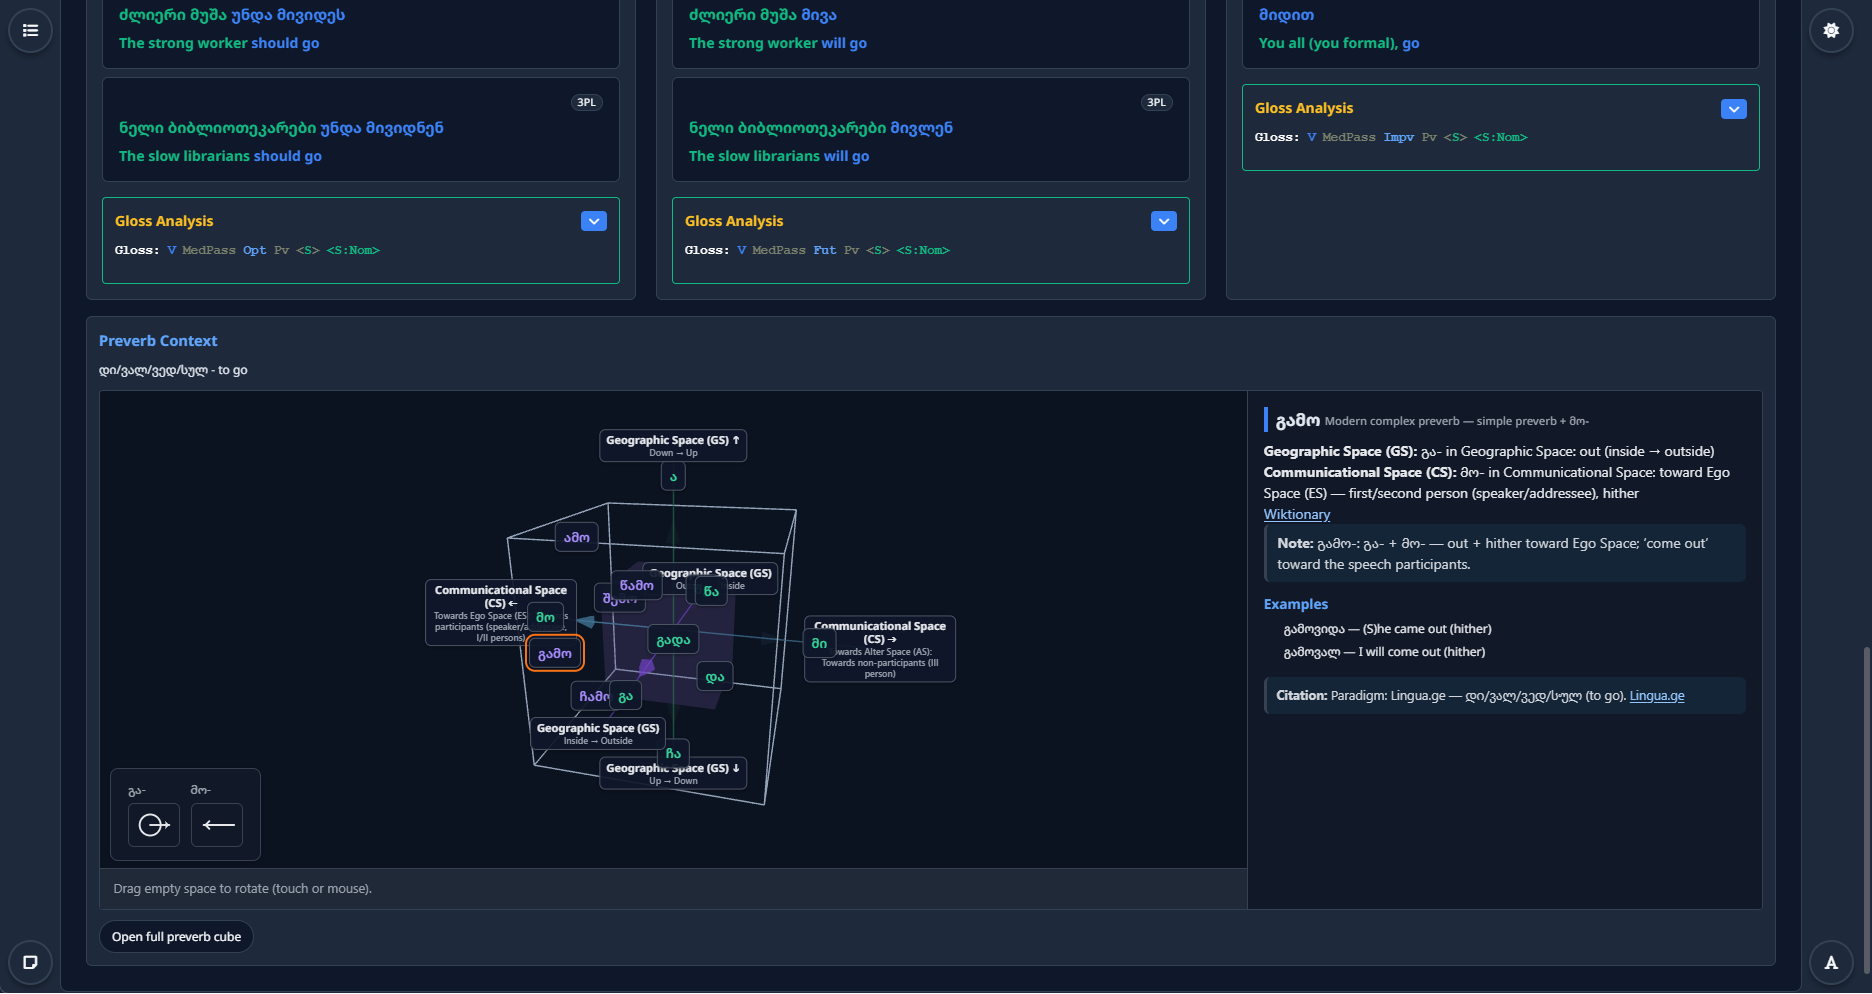The image size is (1872, 994).
Task: Click example 'გამოვალ — I will come out (hither)'
Action: (x=1384, y=652)
